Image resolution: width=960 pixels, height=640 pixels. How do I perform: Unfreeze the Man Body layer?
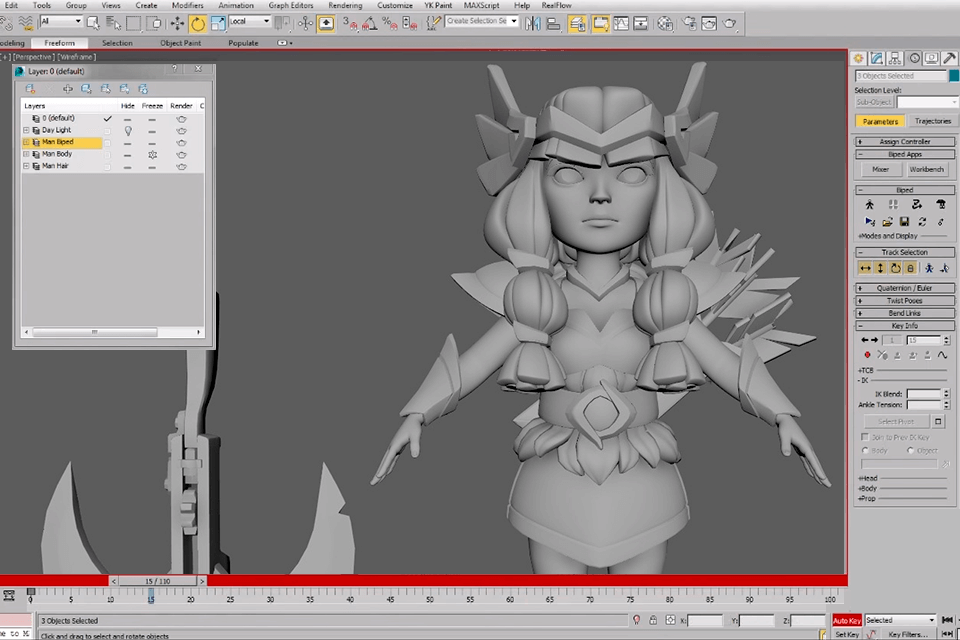pos(153,154)
